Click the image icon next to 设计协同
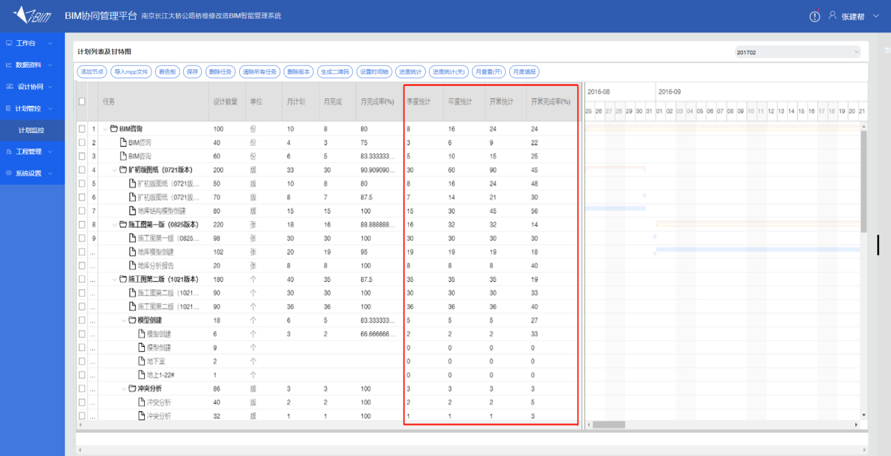This screenshot has width=891, height=456. click(9, 86)
